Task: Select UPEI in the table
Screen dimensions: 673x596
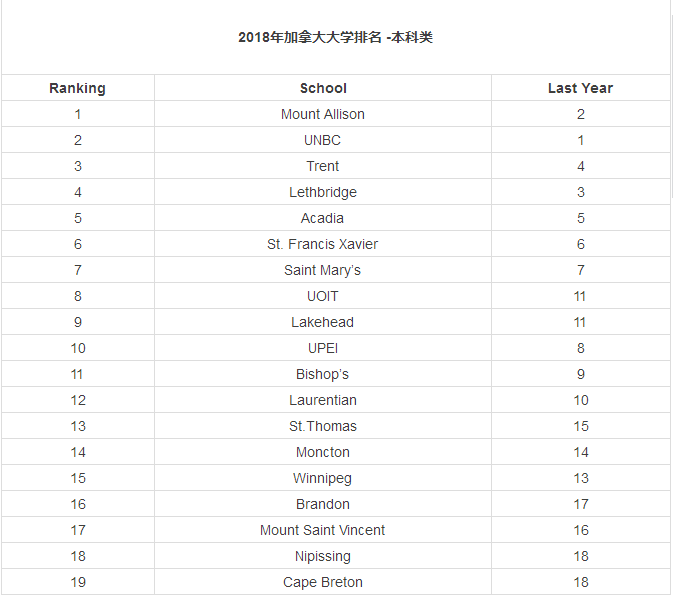Action: click(x=323, y=348)
